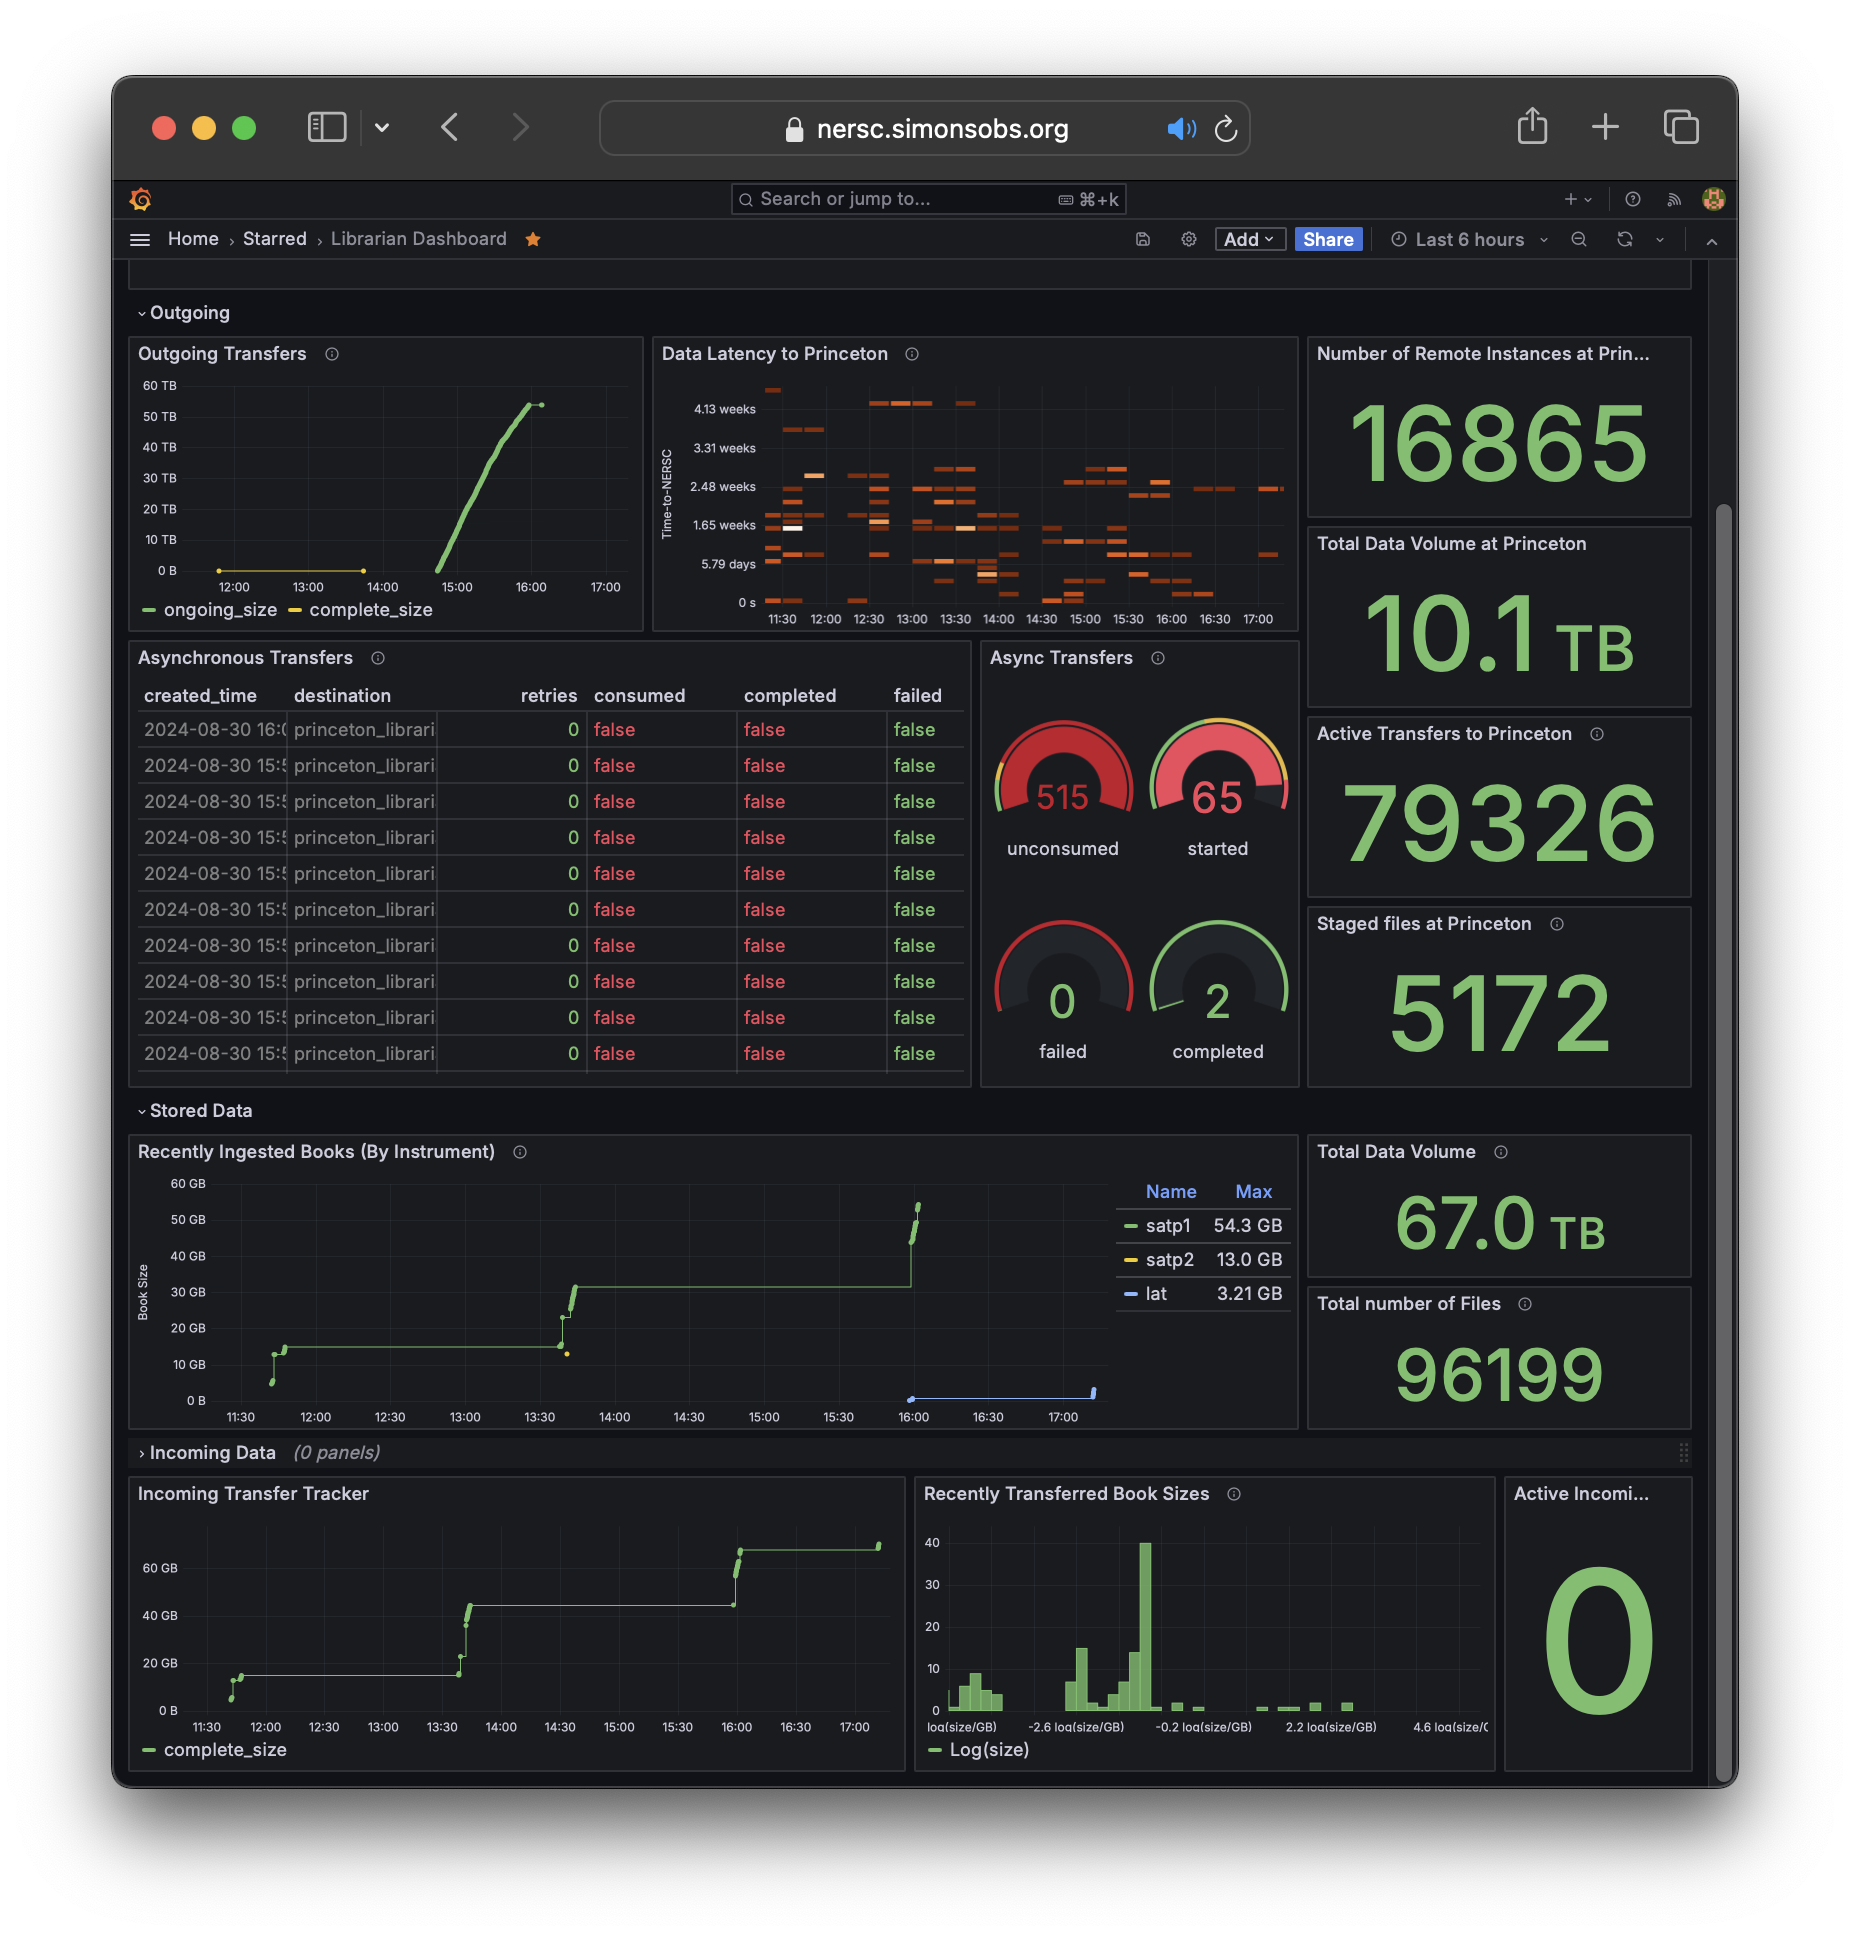Open the Grafana help icon
This screenshot has width=1850, height=1936.
point(1633,199)
